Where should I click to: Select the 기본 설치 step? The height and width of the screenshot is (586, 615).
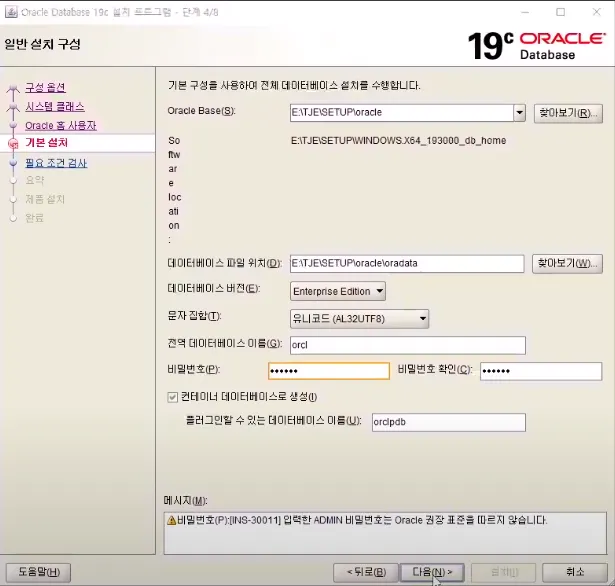(47, 142)
